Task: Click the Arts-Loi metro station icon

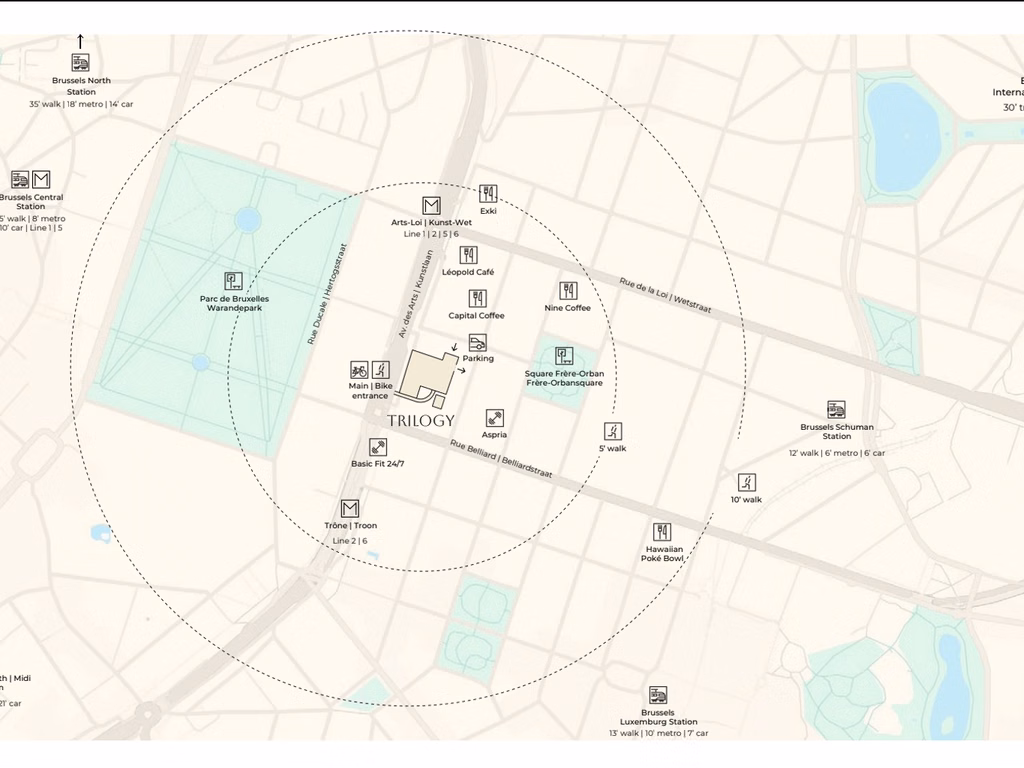Action: pos(431,206)
